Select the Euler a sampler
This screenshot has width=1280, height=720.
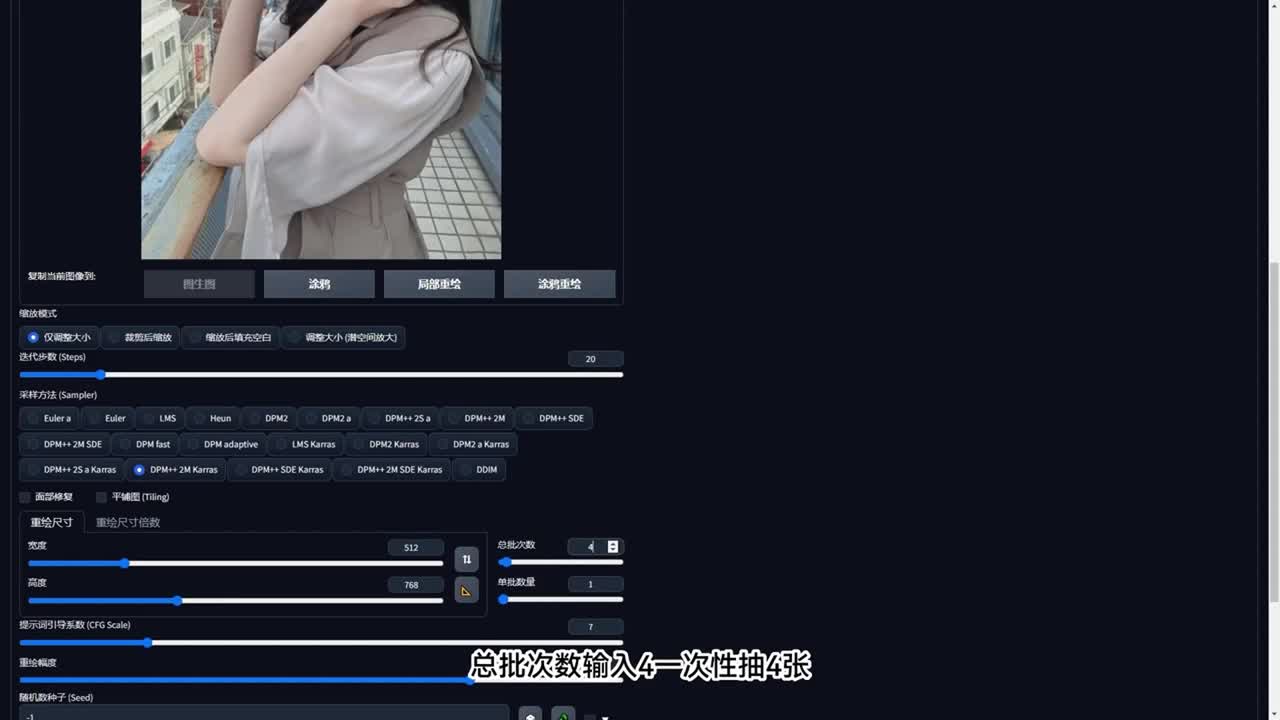(48, 418)
